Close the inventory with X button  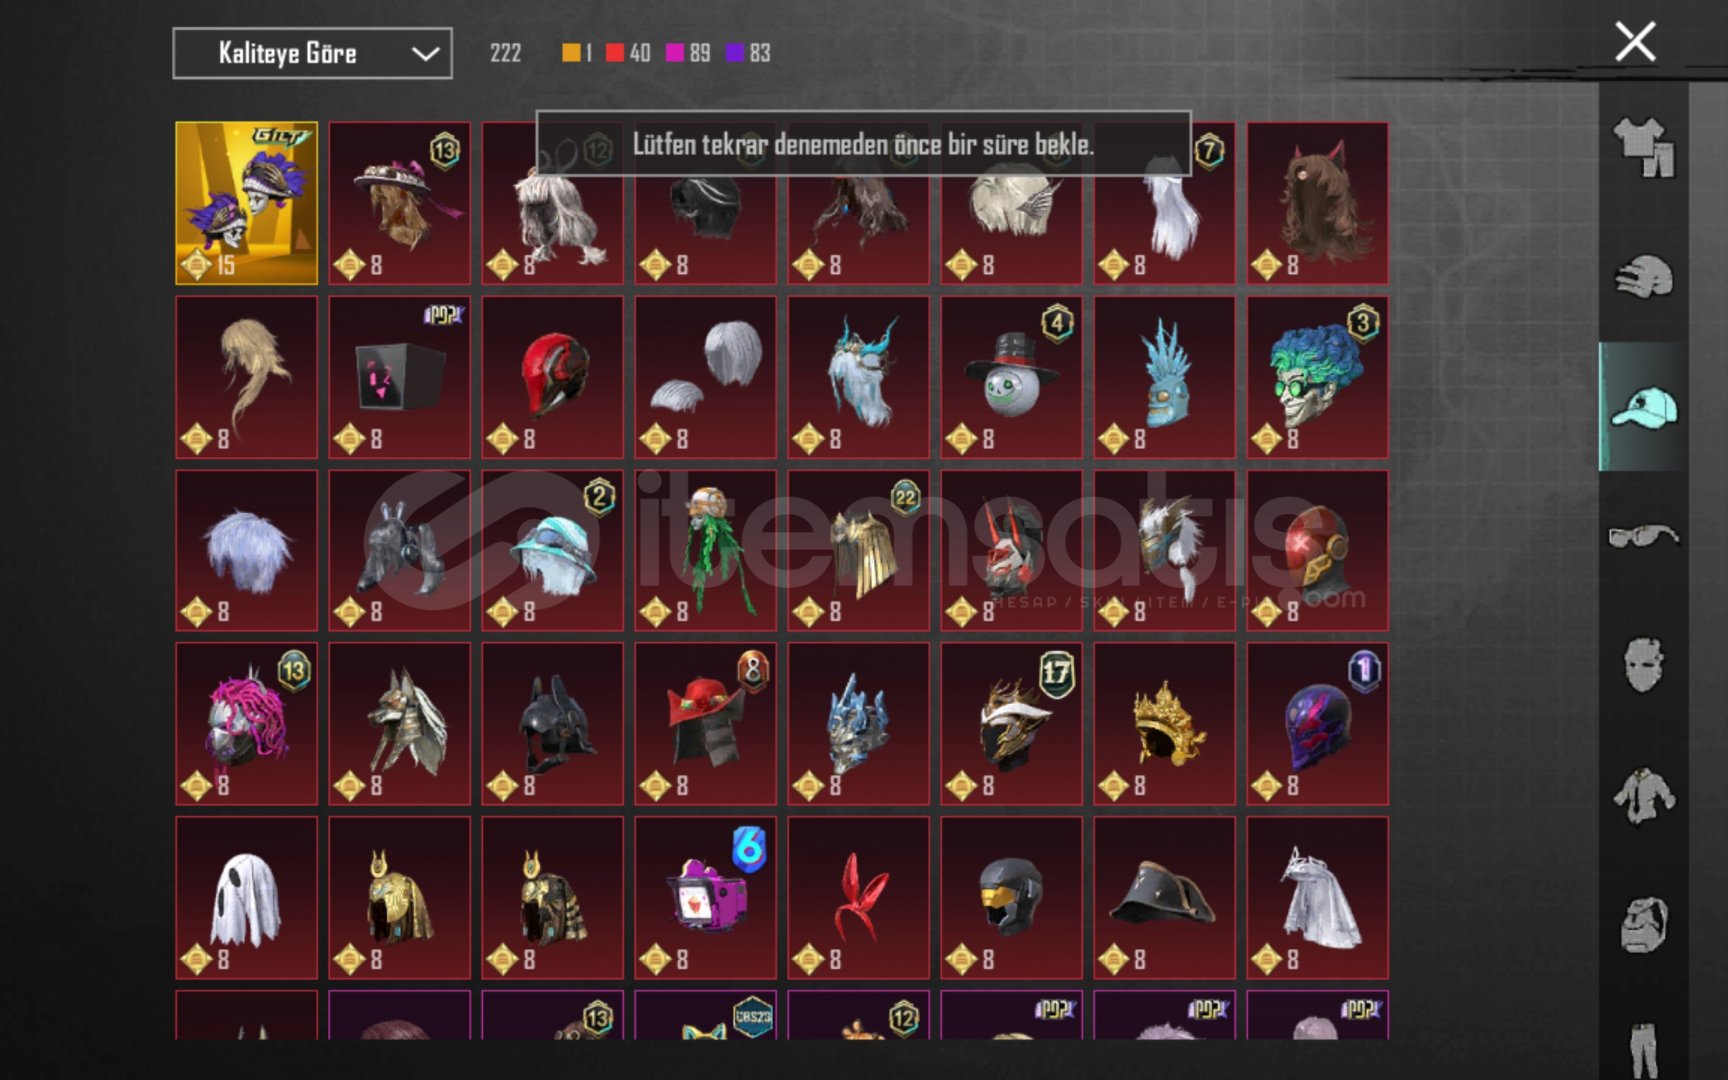click(x=1635, y=42)
